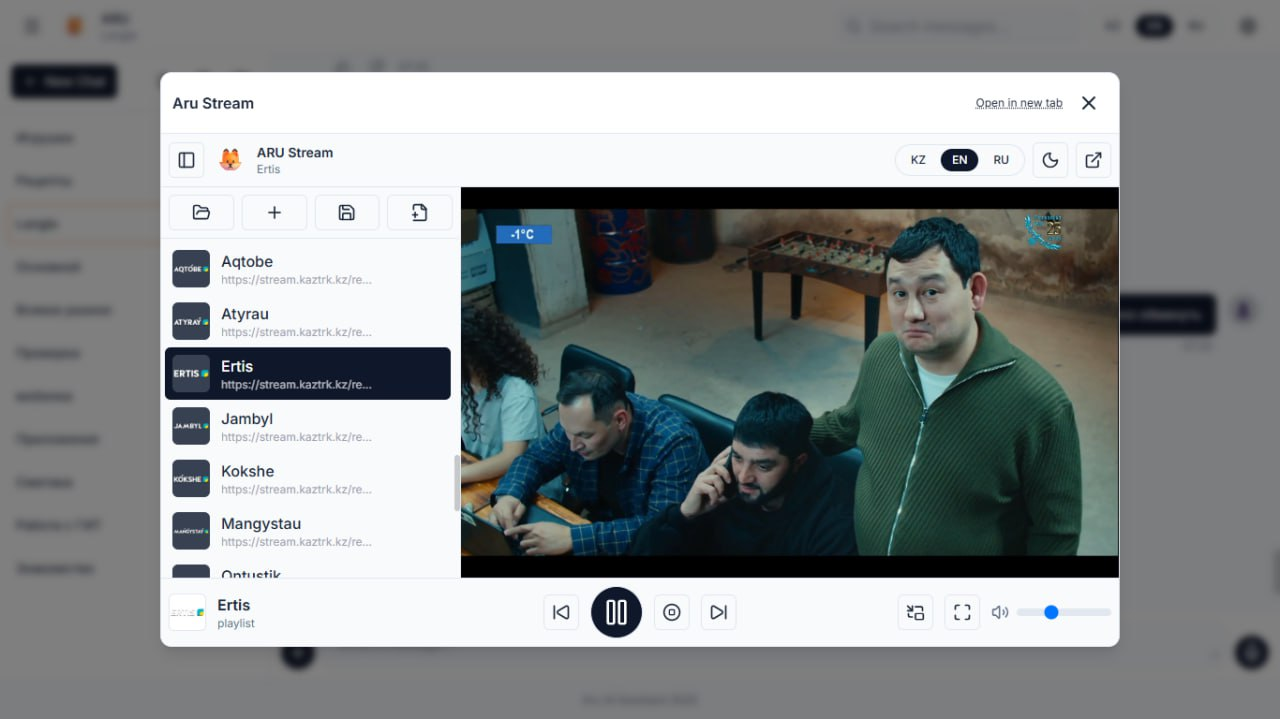Pause the current Ertis stream
The width and height of the screenshot is (1280, 719).
click(x=616, y=612)
